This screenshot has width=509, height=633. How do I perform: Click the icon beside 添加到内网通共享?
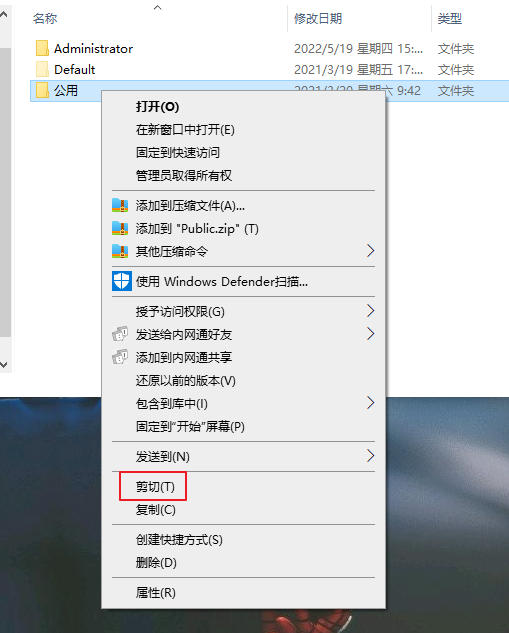[x=120, y=357]
